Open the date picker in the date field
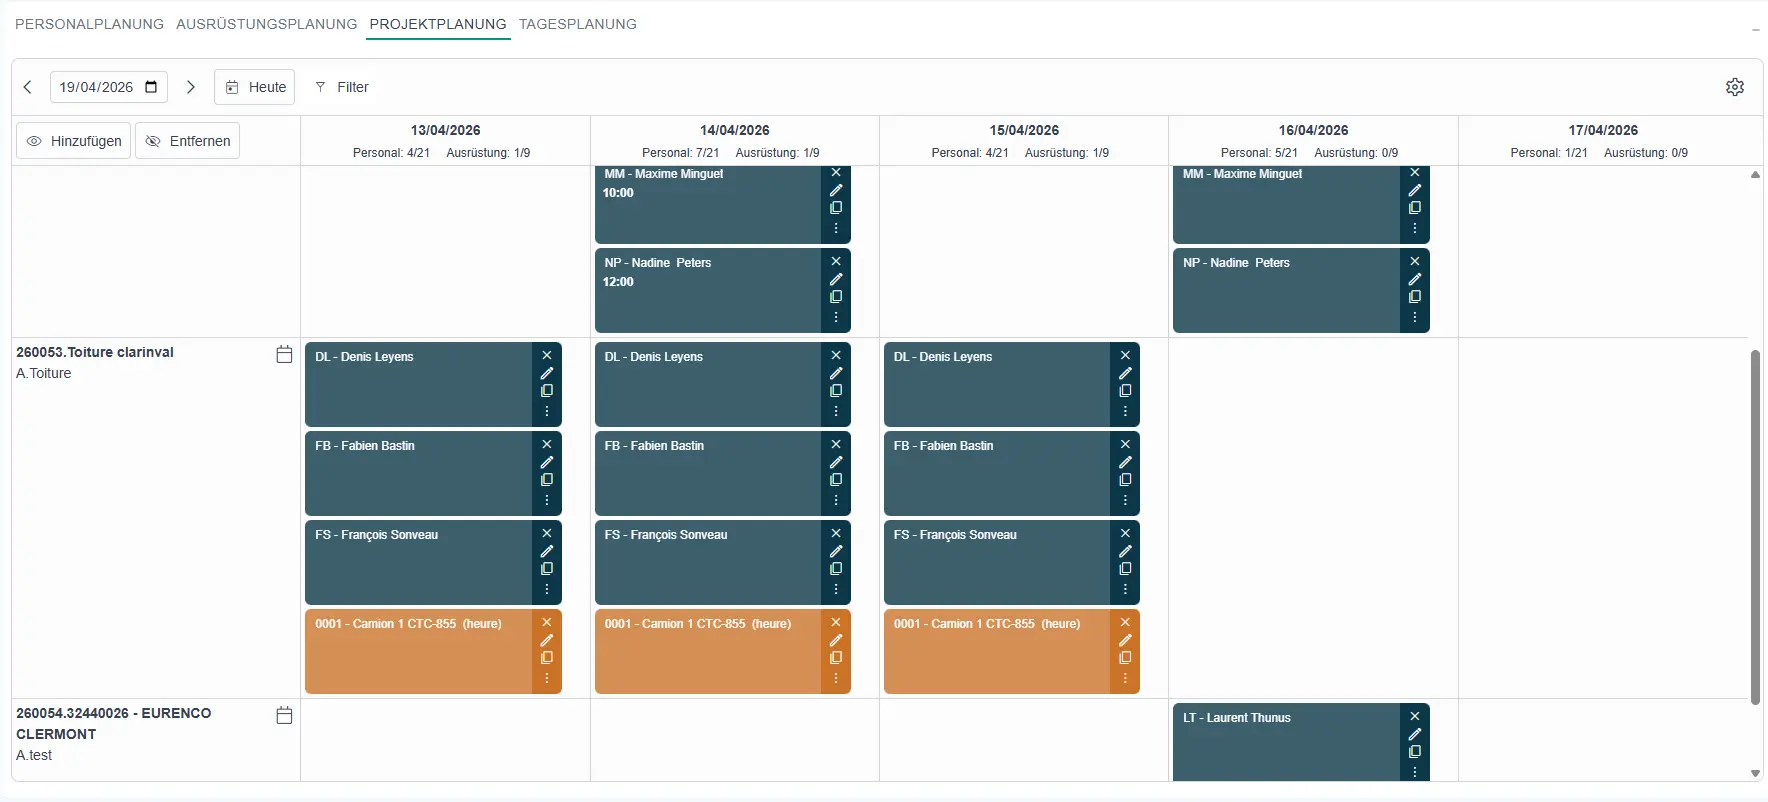 pyautogui.click(x=151, y=87)
